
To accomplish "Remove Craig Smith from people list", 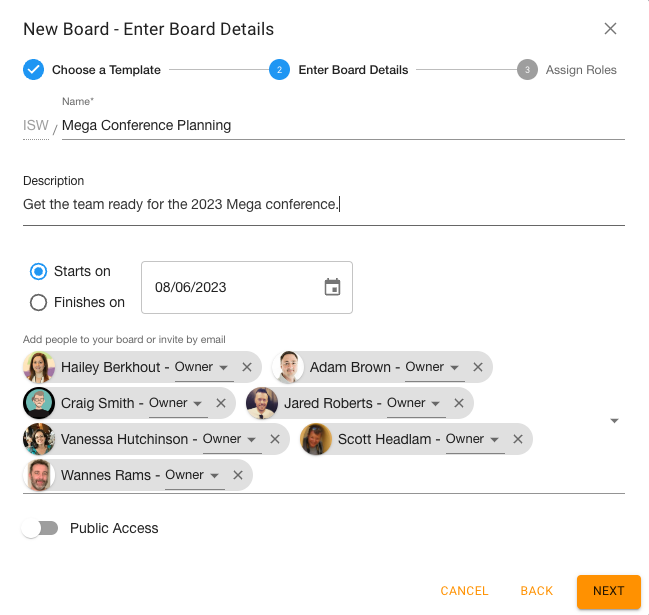I will tap(221, 403).
